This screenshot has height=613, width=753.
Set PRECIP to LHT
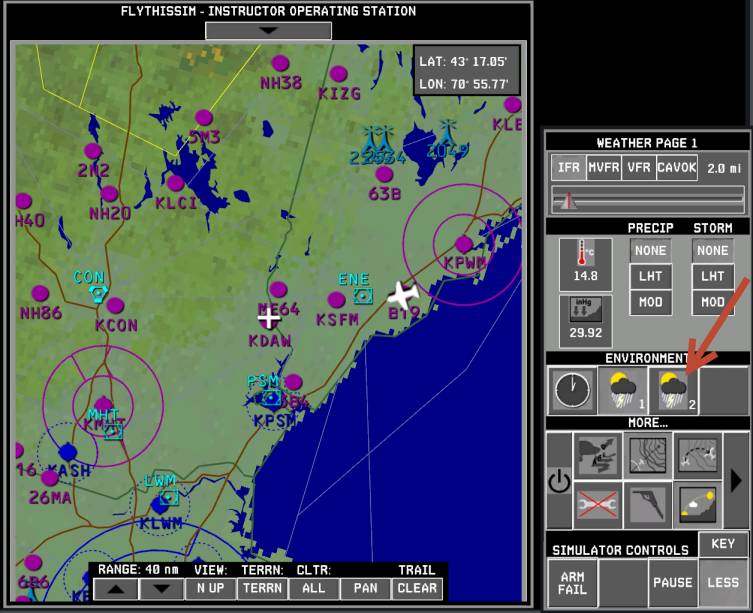(x=651, y=276)
